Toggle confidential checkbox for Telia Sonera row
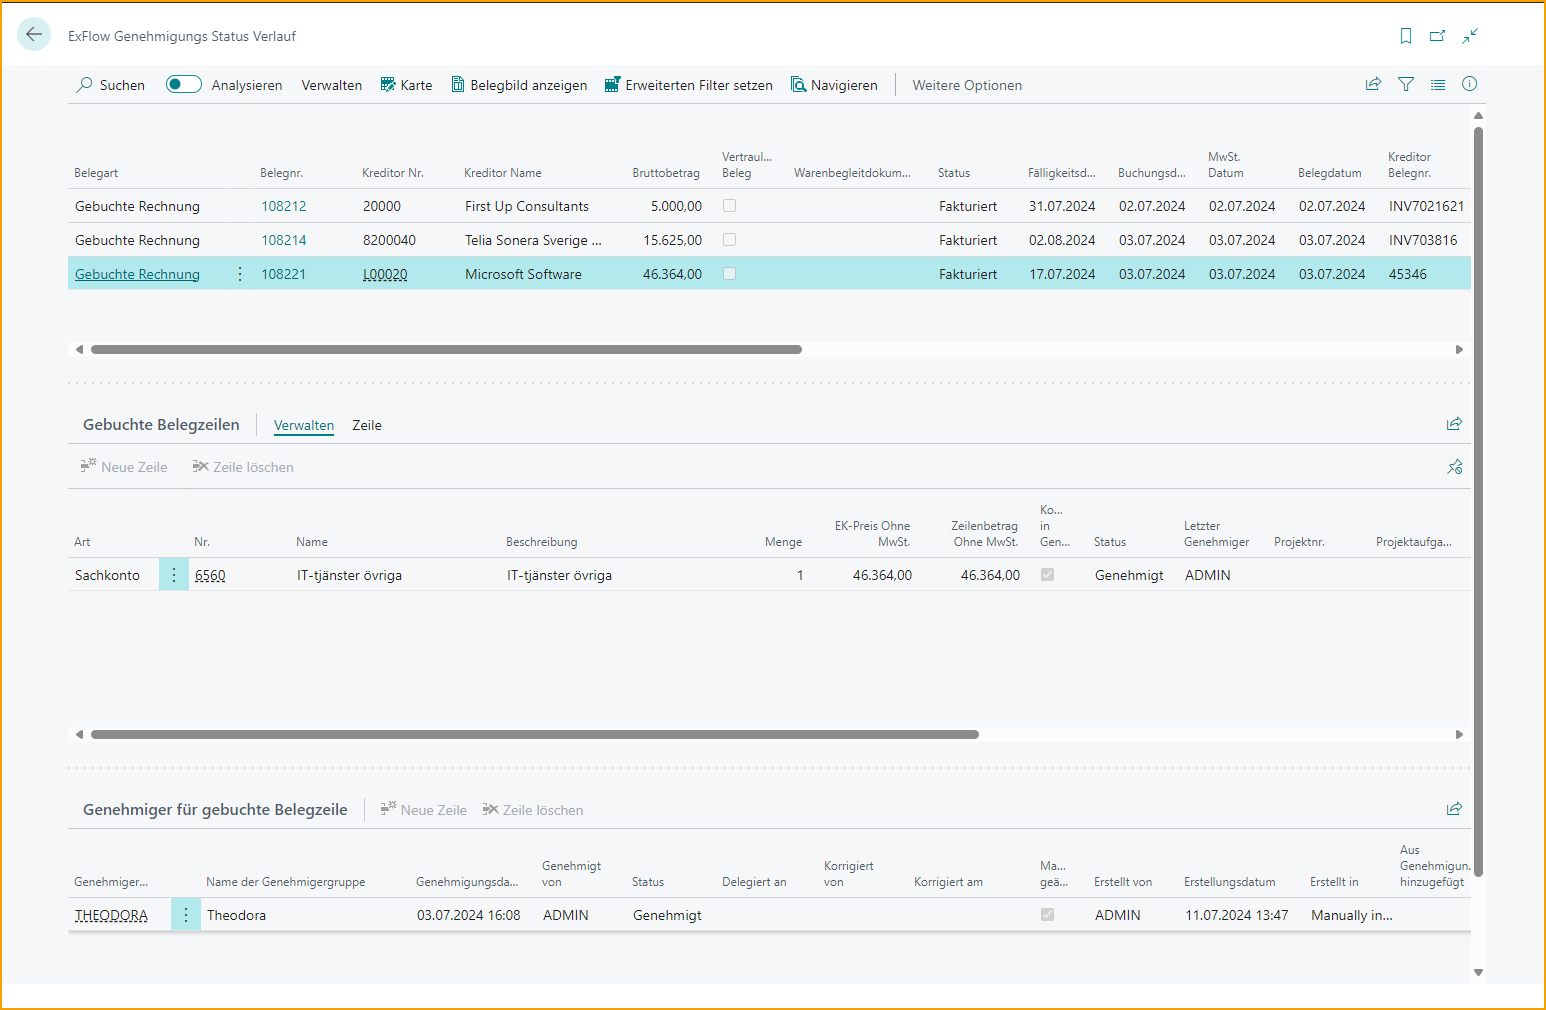This screenshot has height=1010, width=1546. pyautogui.click(x=730, y=240)
